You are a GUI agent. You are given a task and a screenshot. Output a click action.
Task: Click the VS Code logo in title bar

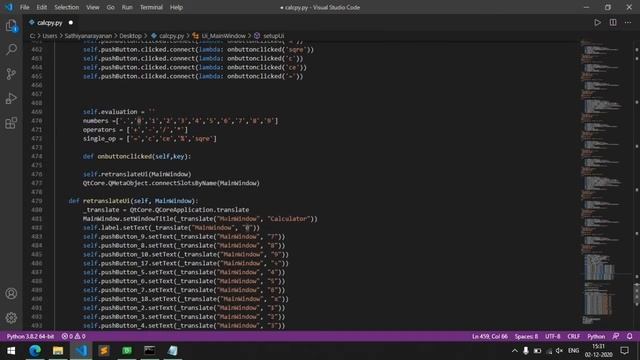coord(9,7)
